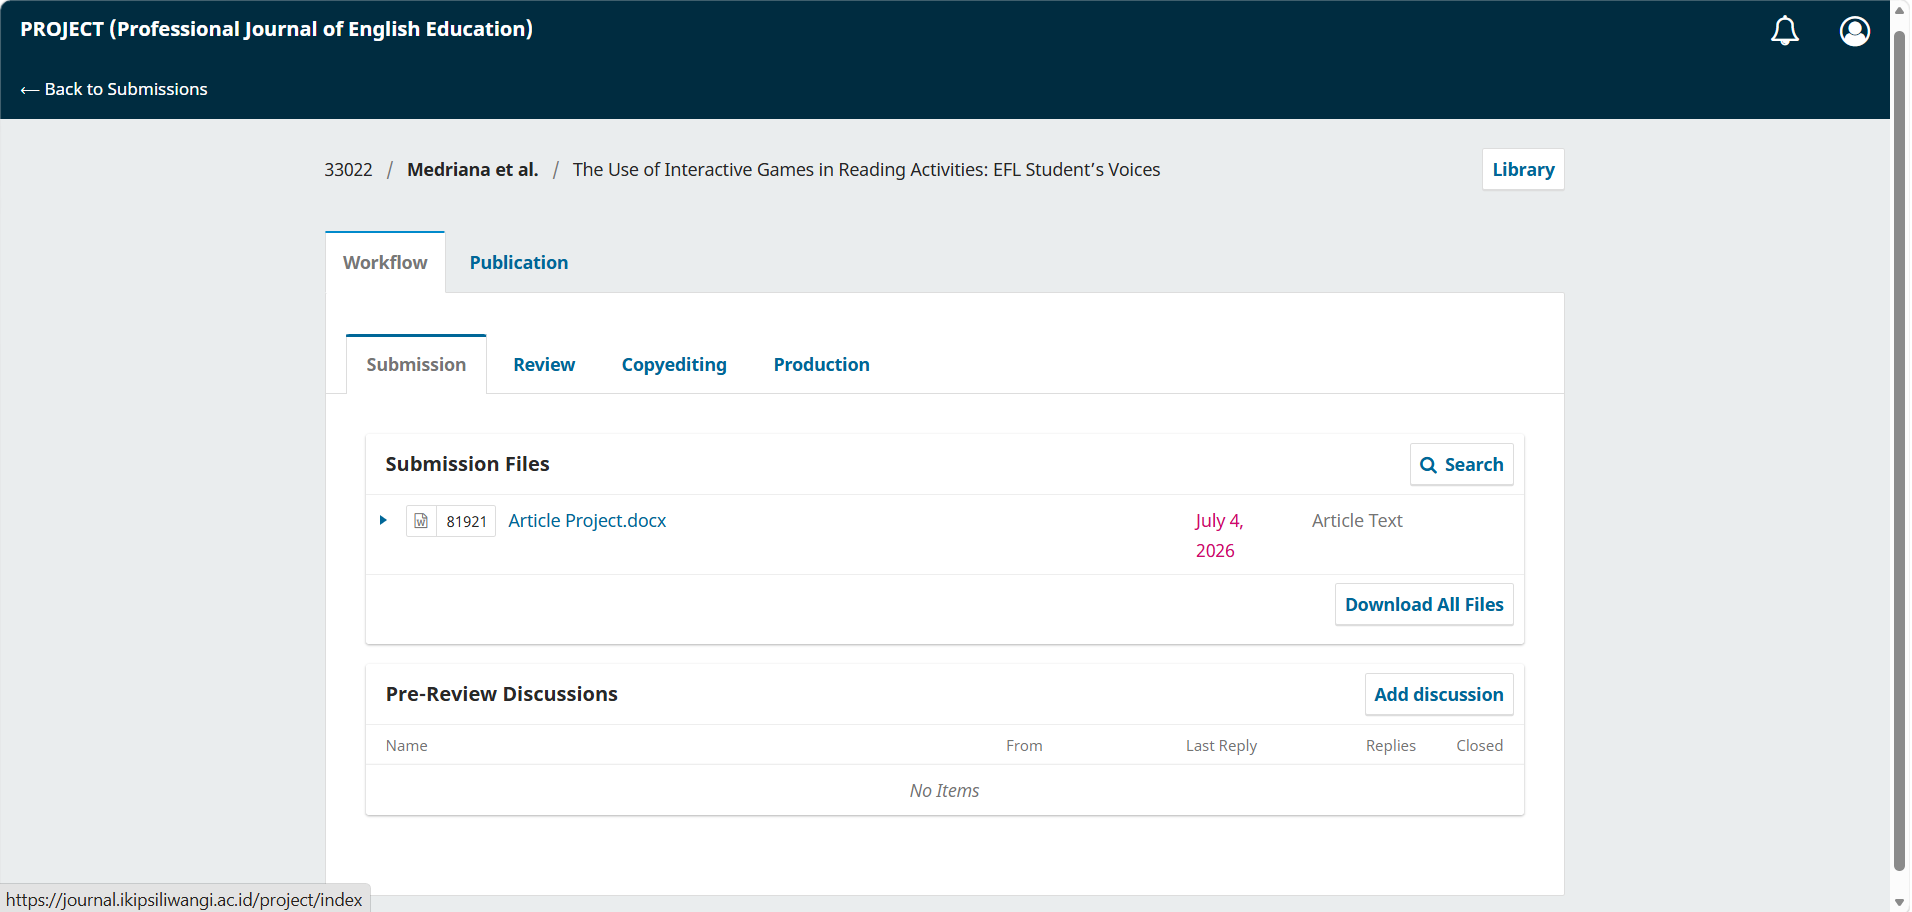Open Article Project.docx file link
This screenshot has width=1912, height=912.
587,520
